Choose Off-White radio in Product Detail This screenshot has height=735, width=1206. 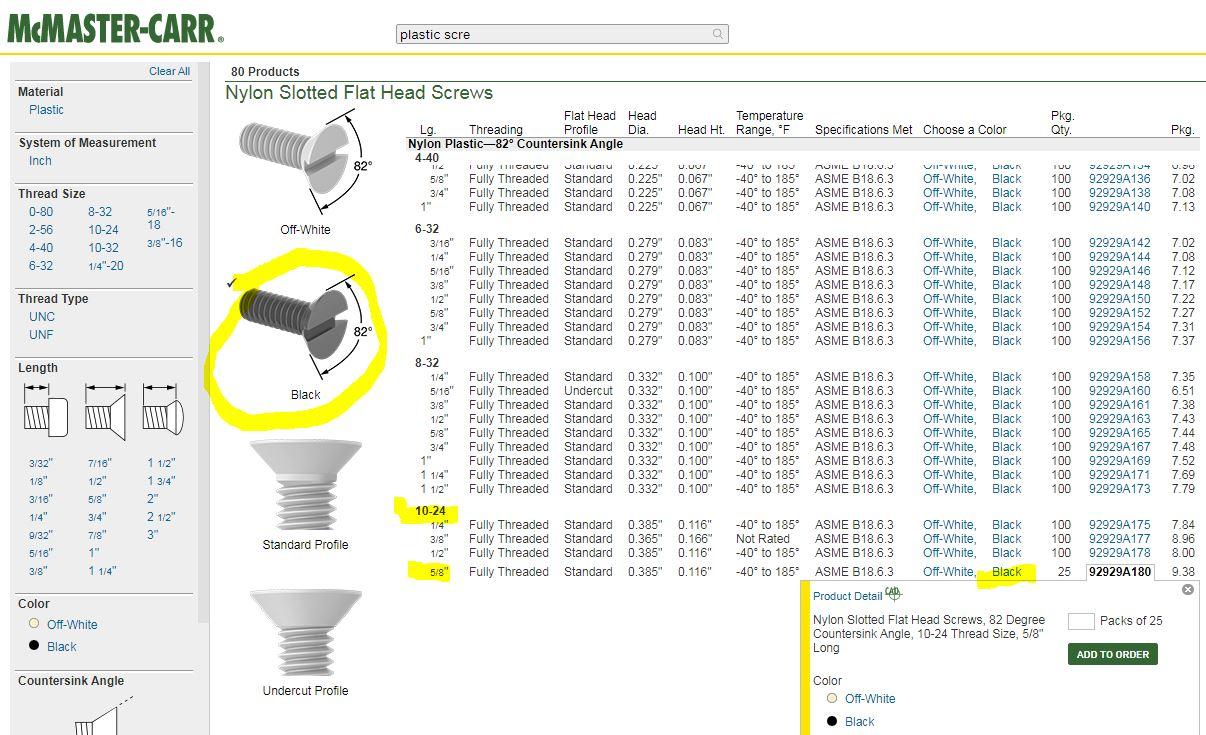pos(831,698)
